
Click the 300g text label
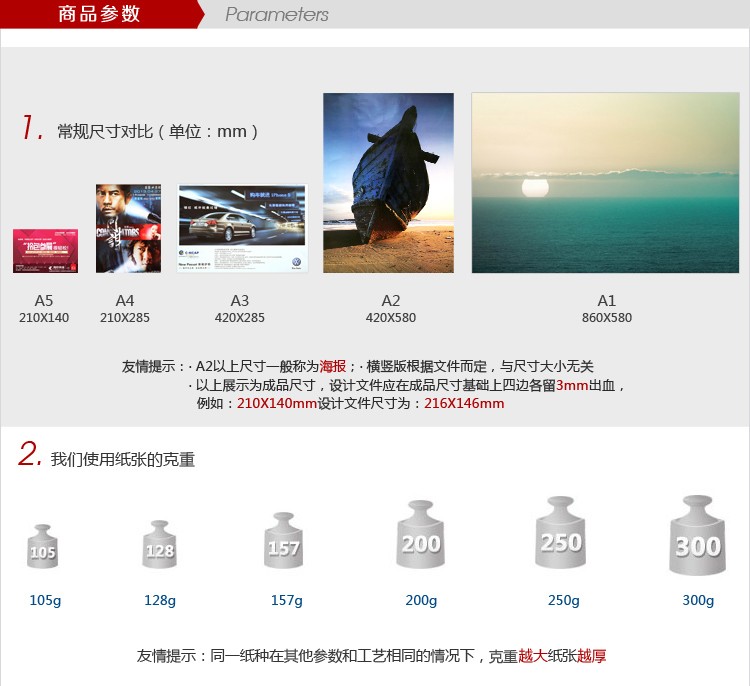coord(697,600)
